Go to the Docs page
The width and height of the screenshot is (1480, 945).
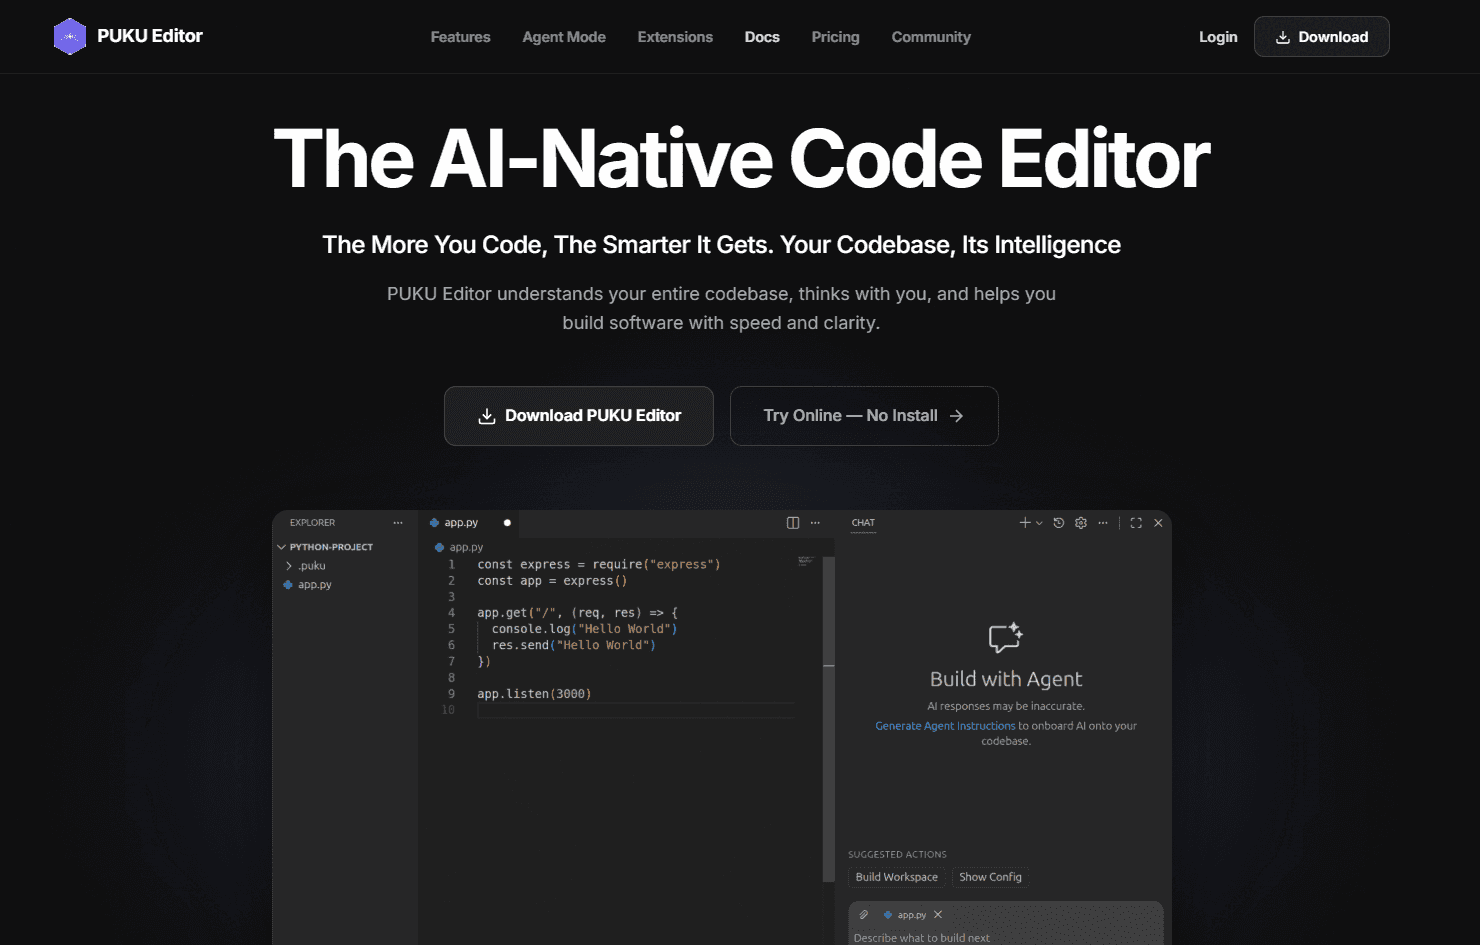762,37
